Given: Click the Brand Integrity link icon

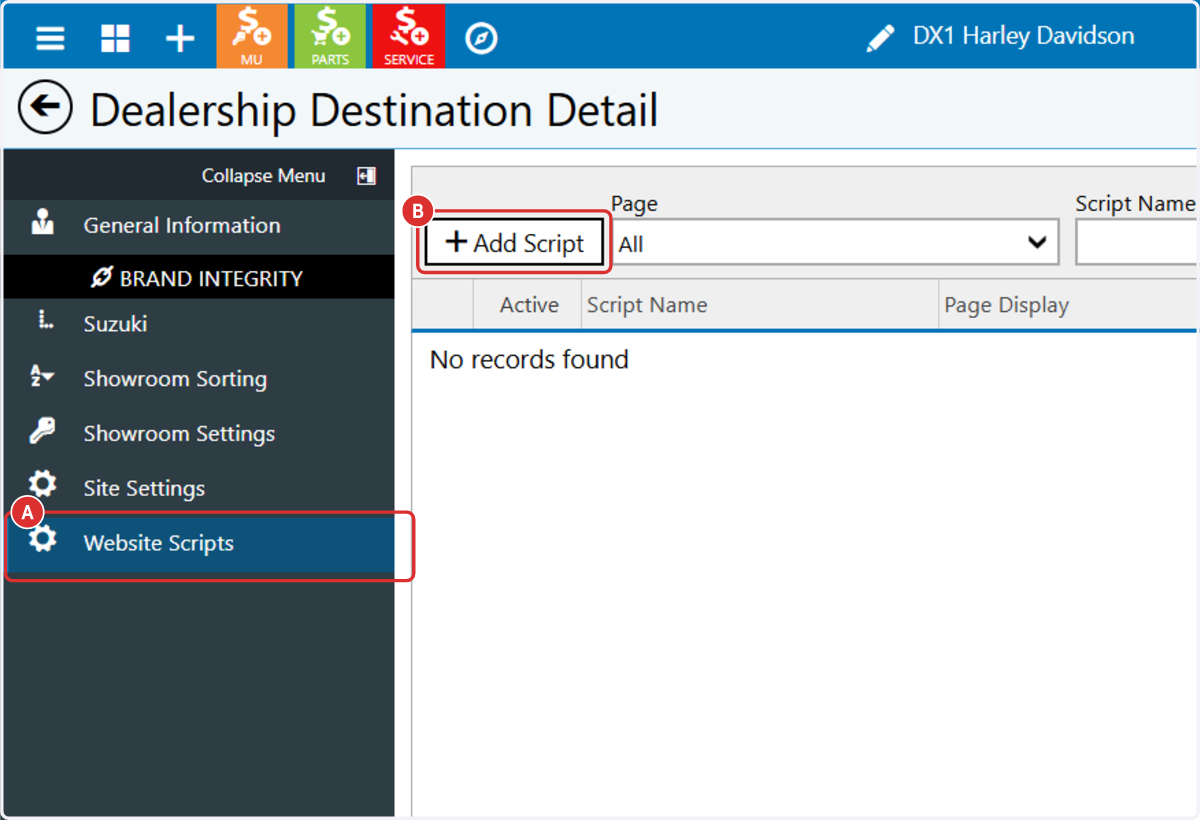Looking at the screenshot, I should (102, 278).
